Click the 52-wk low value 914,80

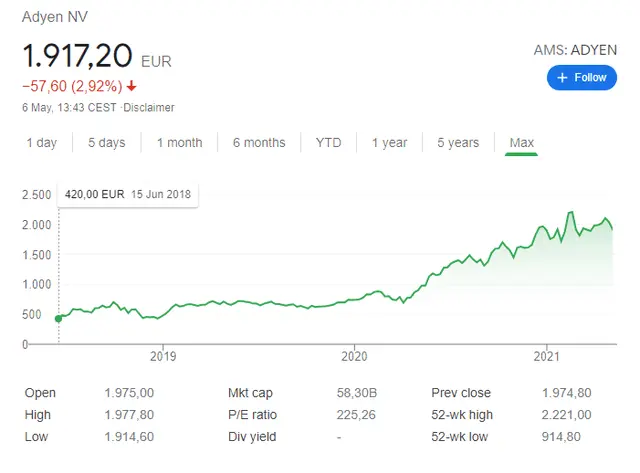[x=561, y=437]
